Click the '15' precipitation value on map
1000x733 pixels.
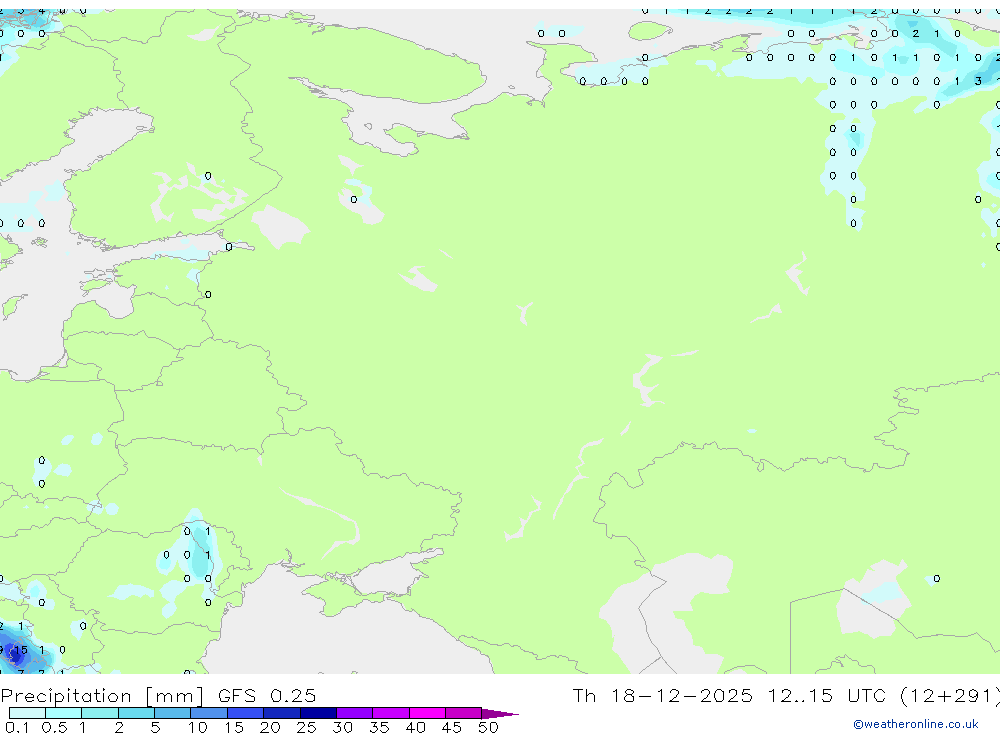(20, 650)
